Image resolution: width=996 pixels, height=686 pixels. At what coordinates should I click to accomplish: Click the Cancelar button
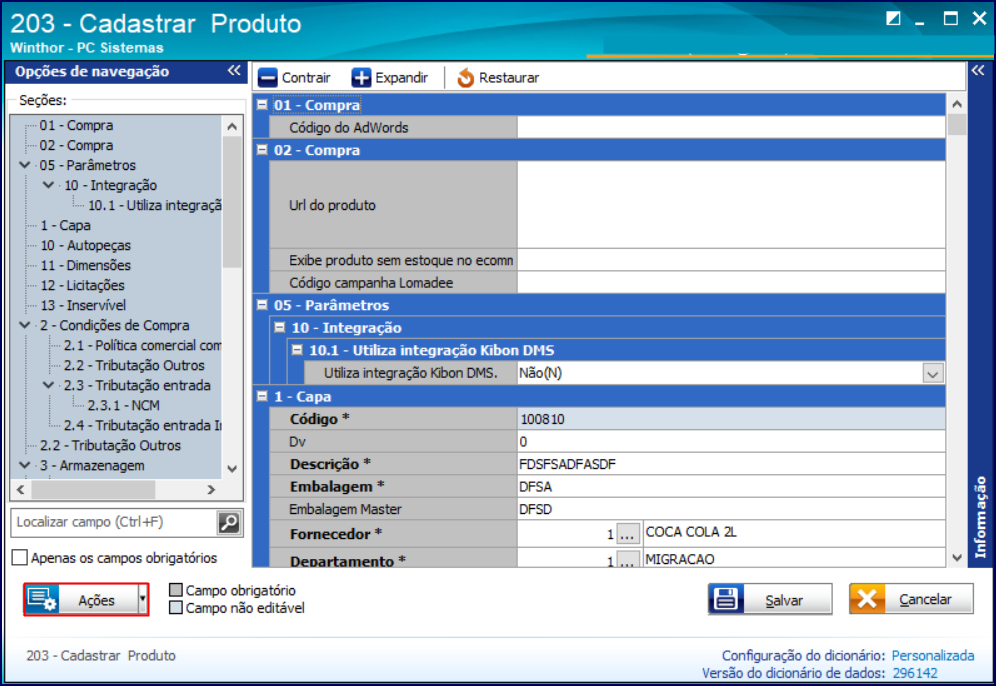(x=911, y=599)
